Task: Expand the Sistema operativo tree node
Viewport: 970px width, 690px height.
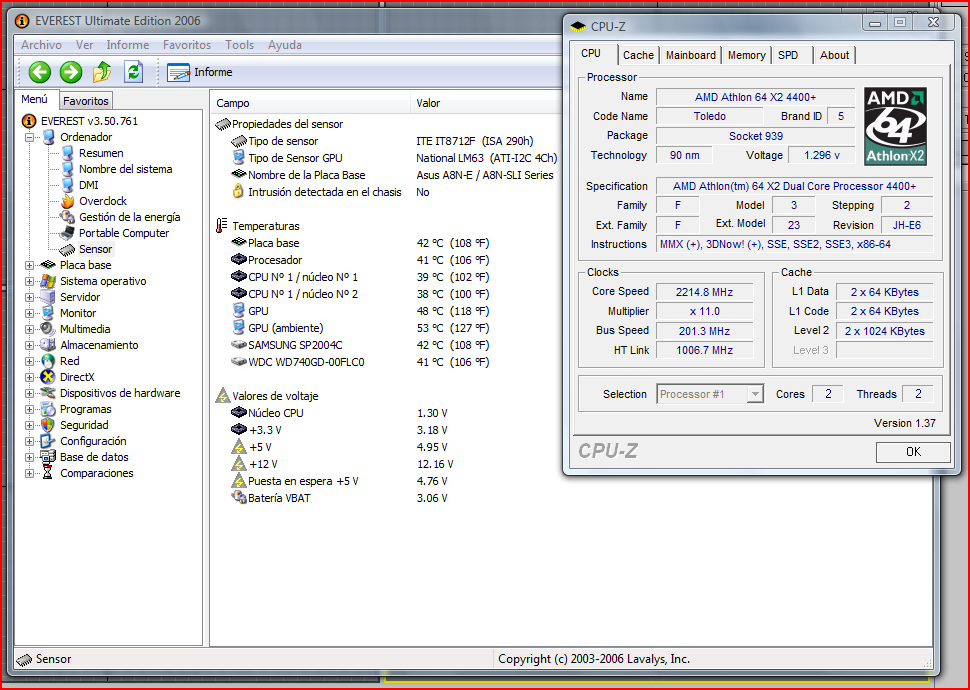Action: 29,282
